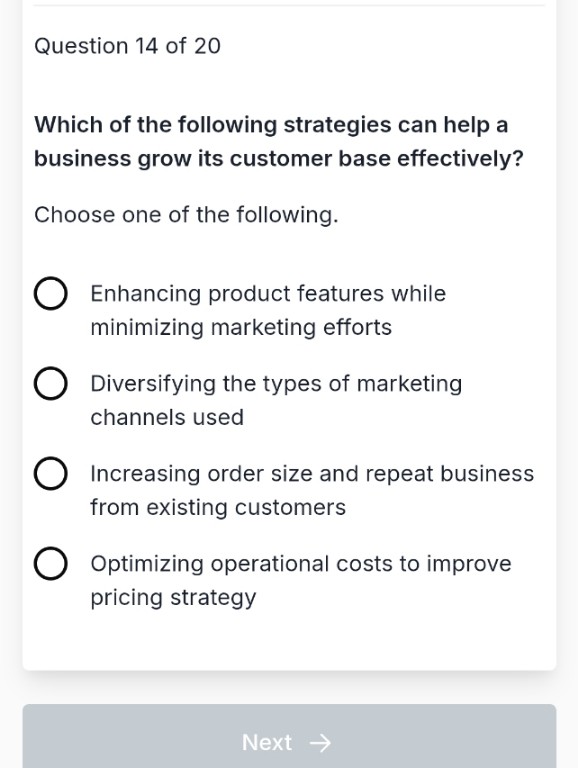Viewport: 578px width, 768px height.
Task: Click the 'pricing strategy' text line
Action: tap(173, 598)
